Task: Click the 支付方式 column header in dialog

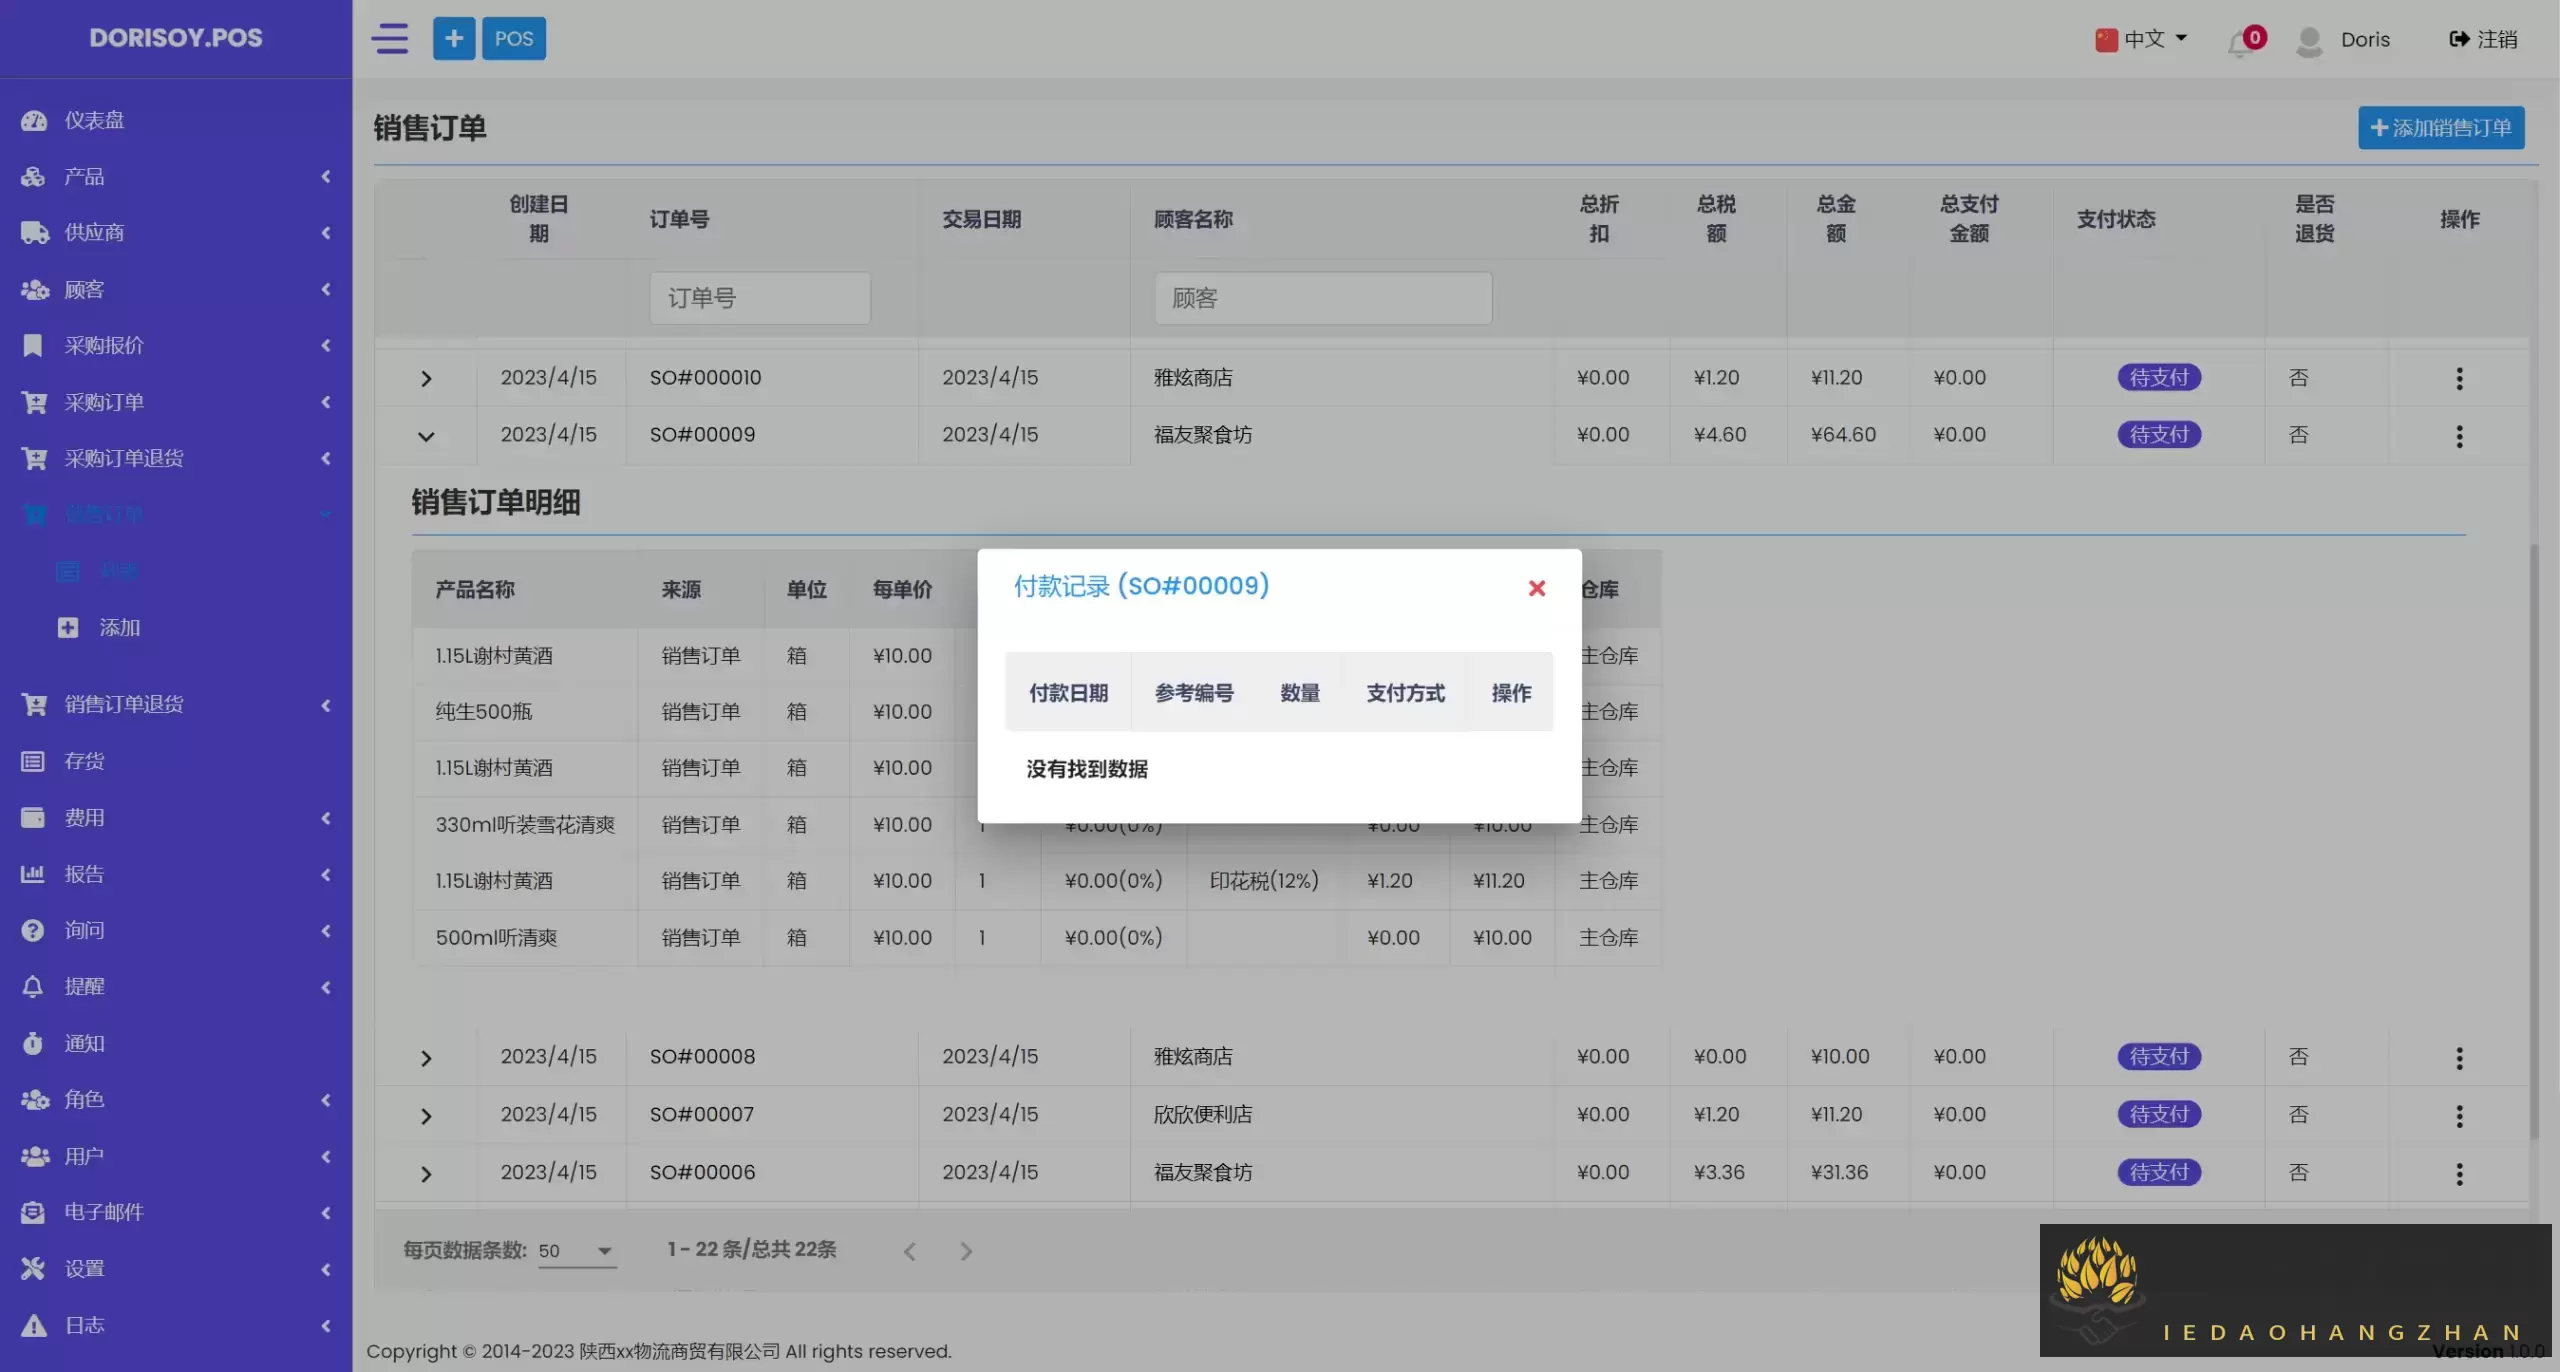Action: point(1405,692)
